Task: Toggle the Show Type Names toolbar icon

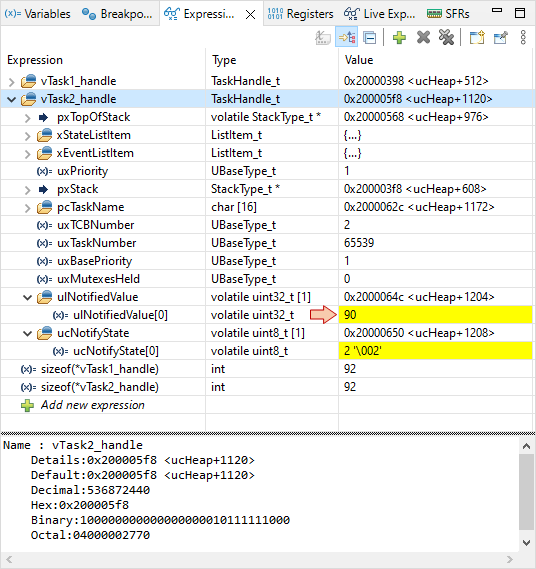Action: pos(323,37)
